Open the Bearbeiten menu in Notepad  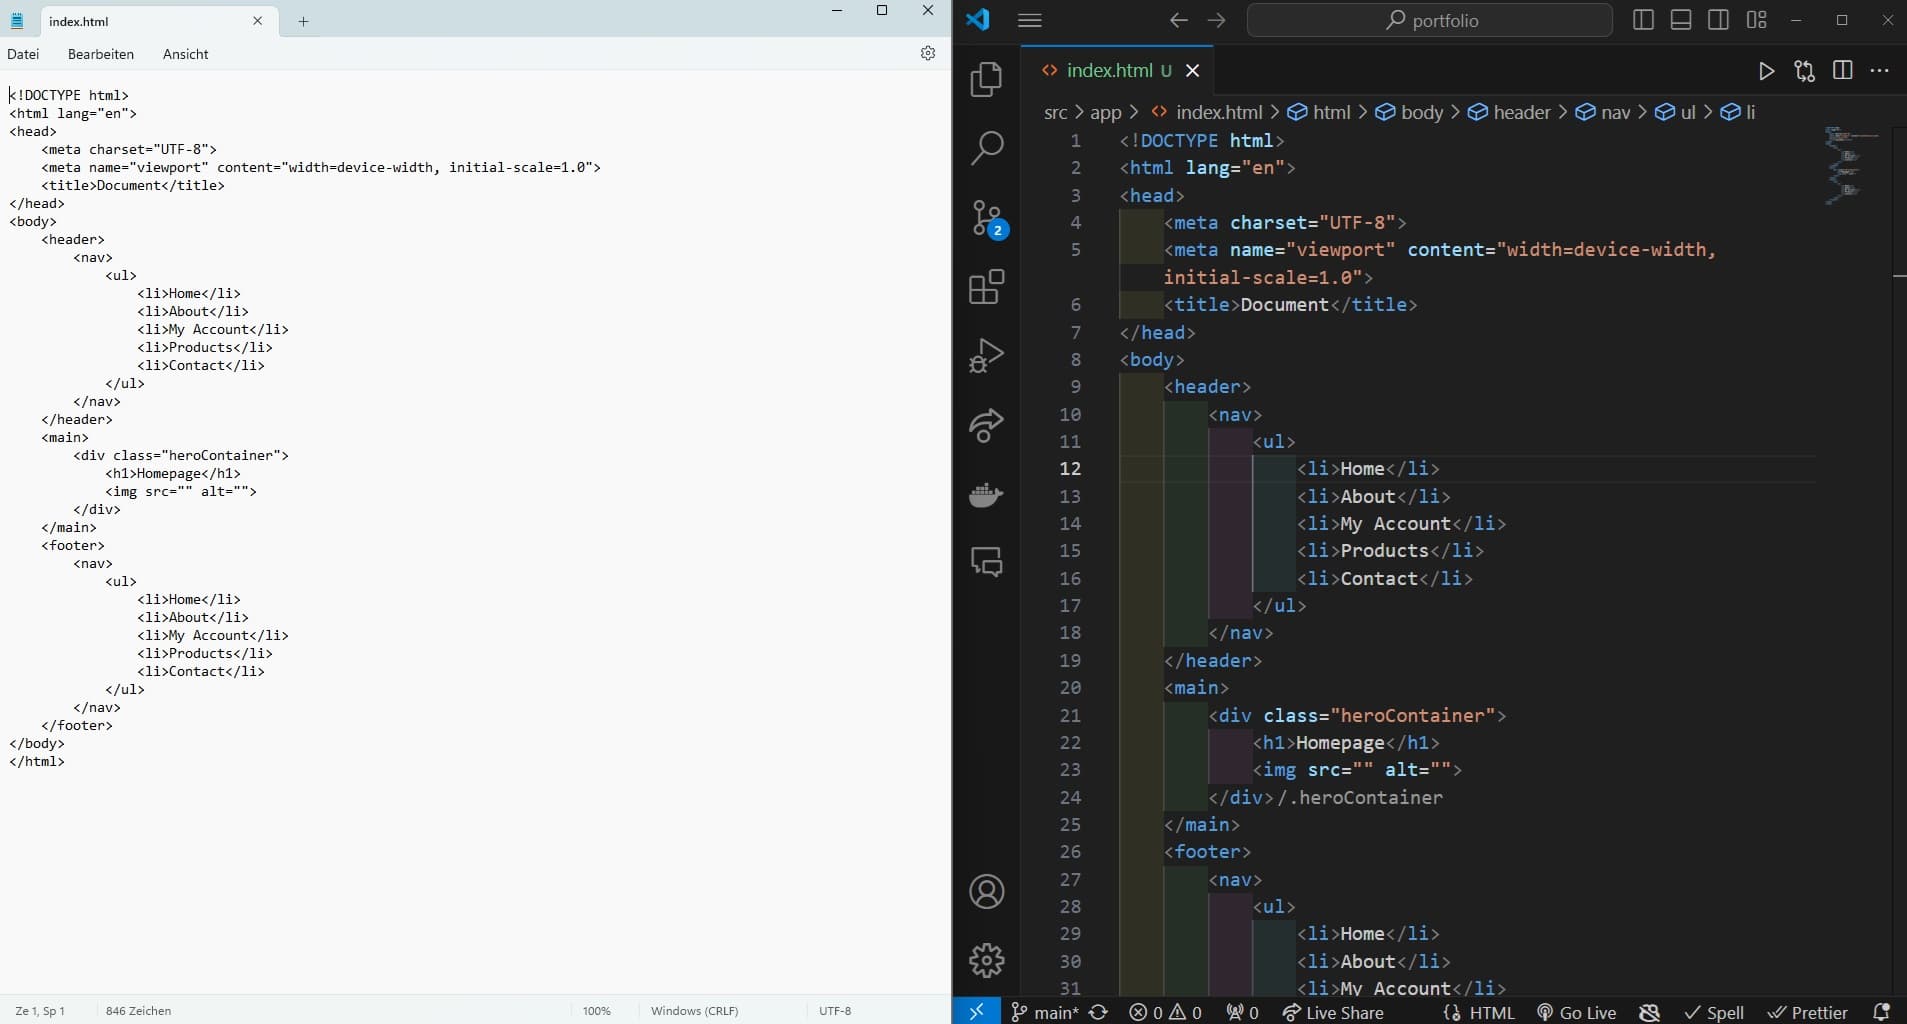tap(101, 54)
